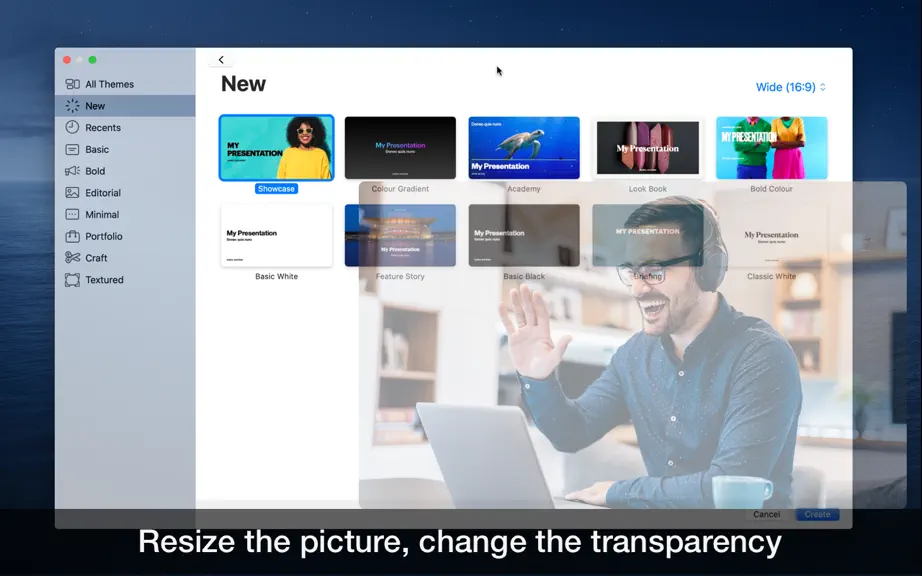Select the Portfolio briefcase icon
Screen dimensions: 922x576
(x=72, y=236)
